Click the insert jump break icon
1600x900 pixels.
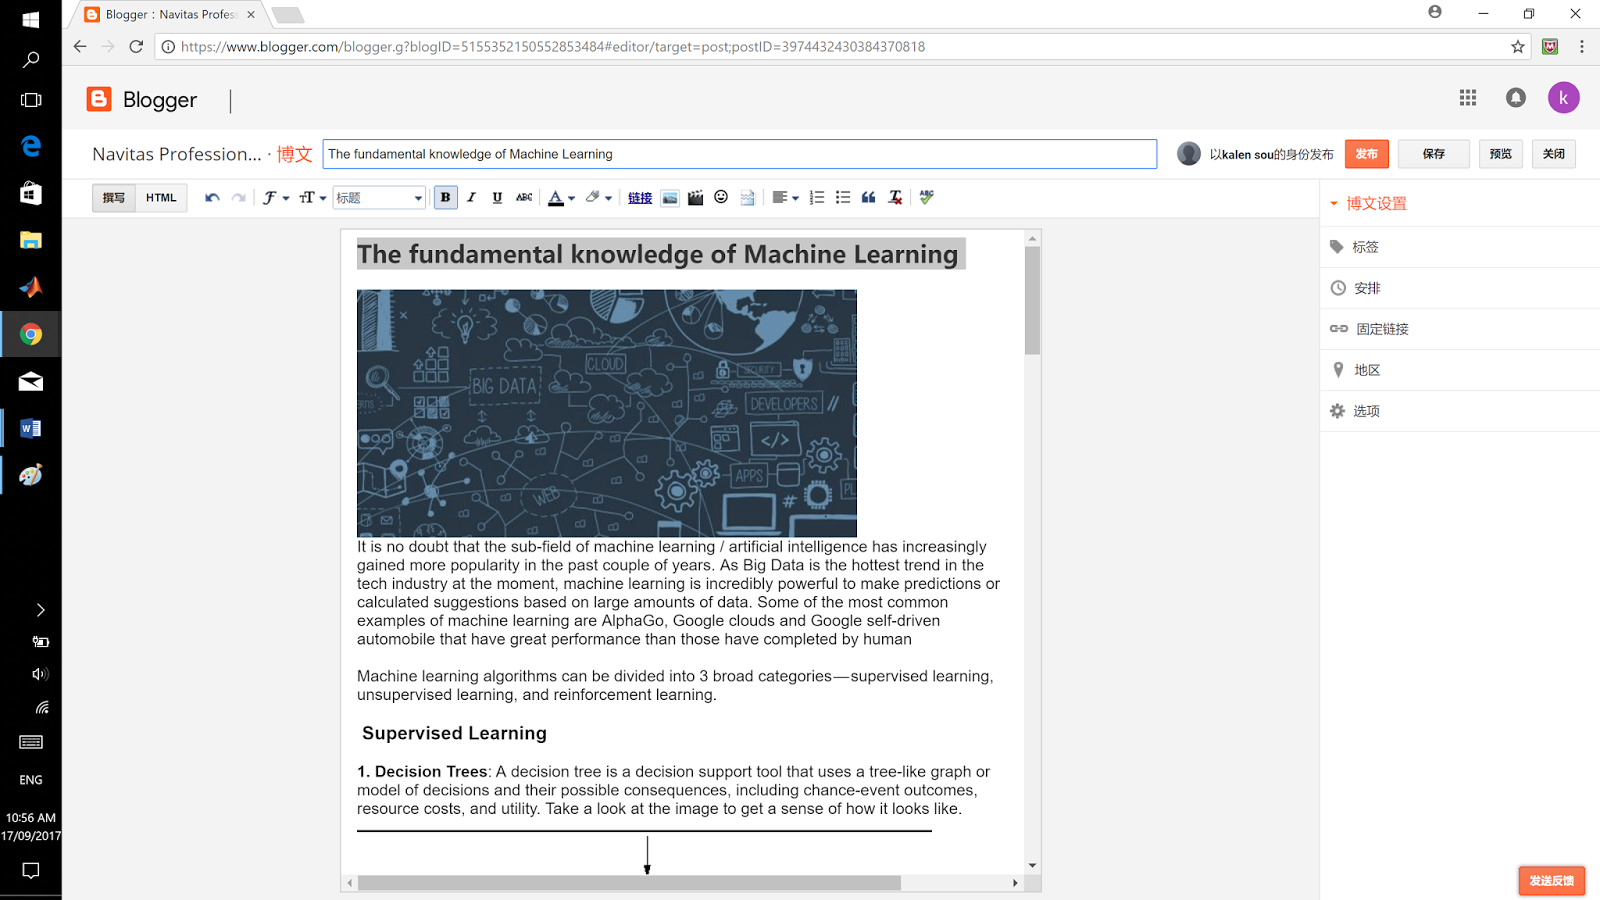[747, 197]
